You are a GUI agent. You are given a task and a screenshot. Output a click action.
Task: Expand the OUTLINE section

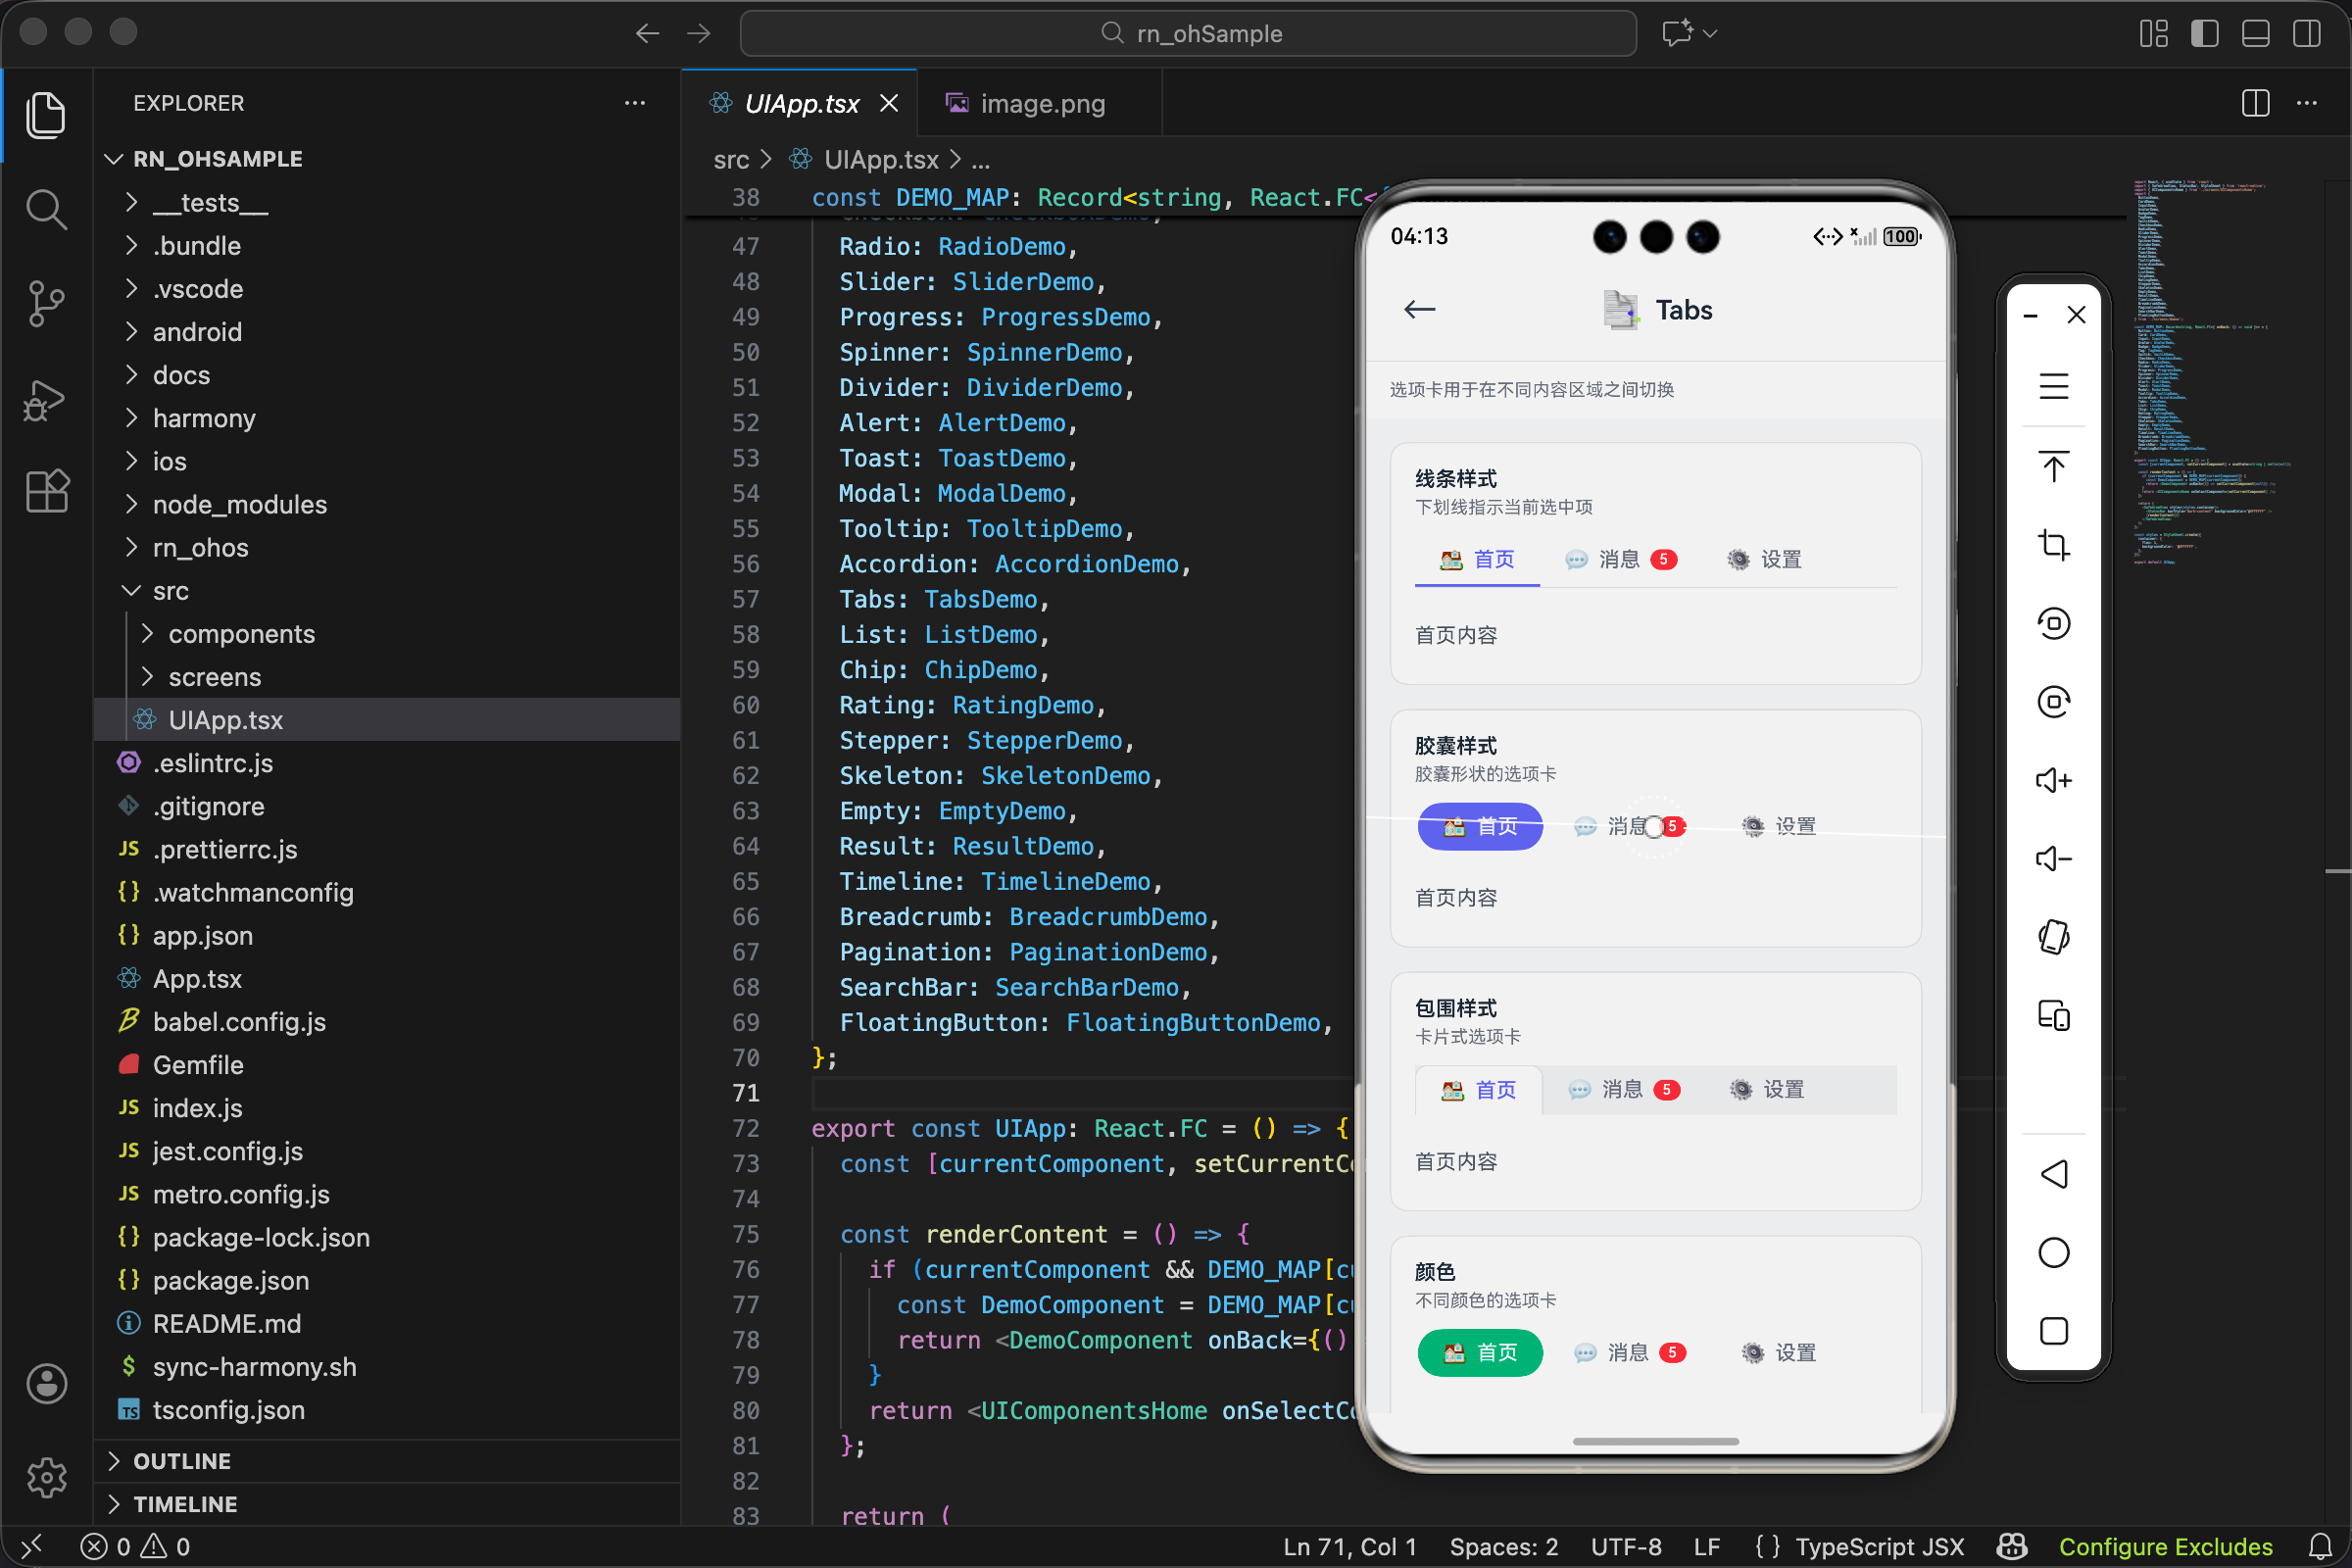181,1461
